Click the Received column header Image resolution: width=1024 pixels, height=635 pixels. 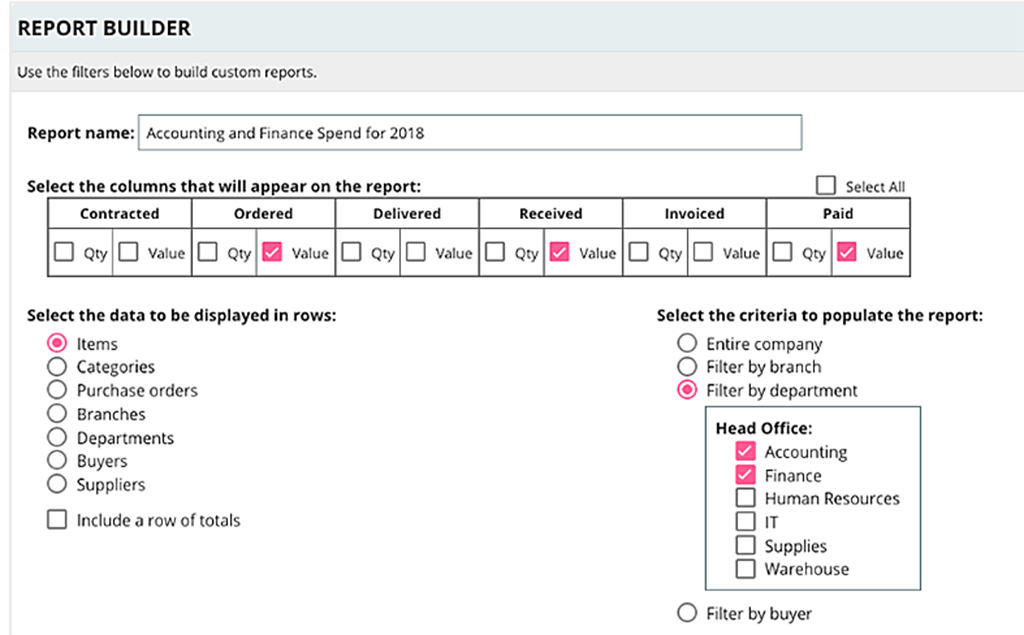coord(551,214)
